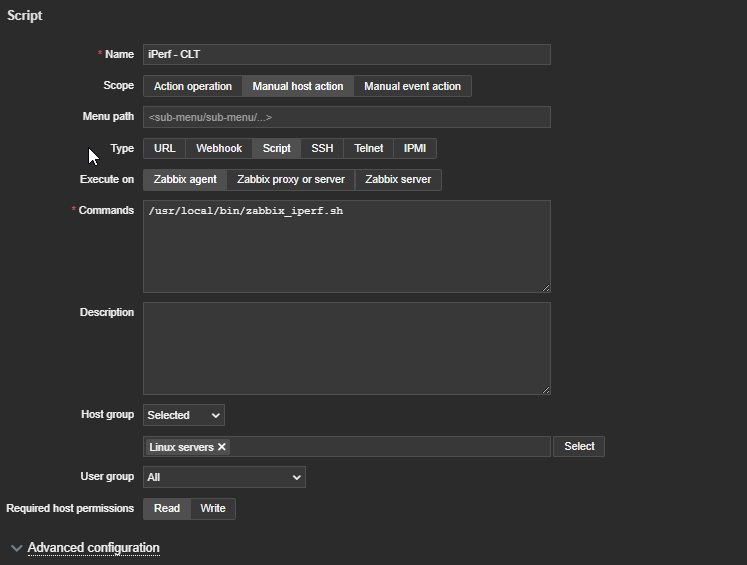The image size is (747, 565).
Task: Choose IPMI as script type
Action: [x=415, y=148]
